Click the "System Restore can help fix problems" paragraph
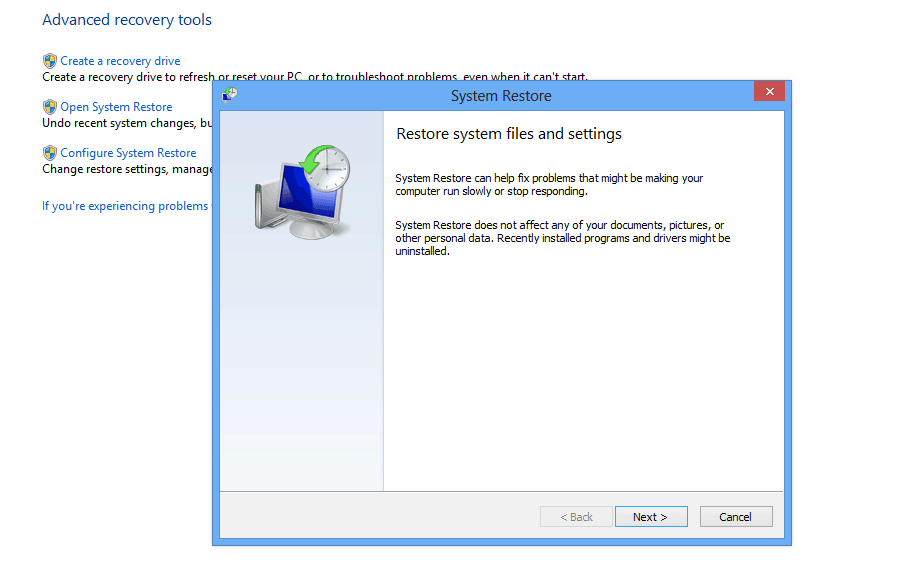Viewport: 909px width, 572px height. click(549, 185)
